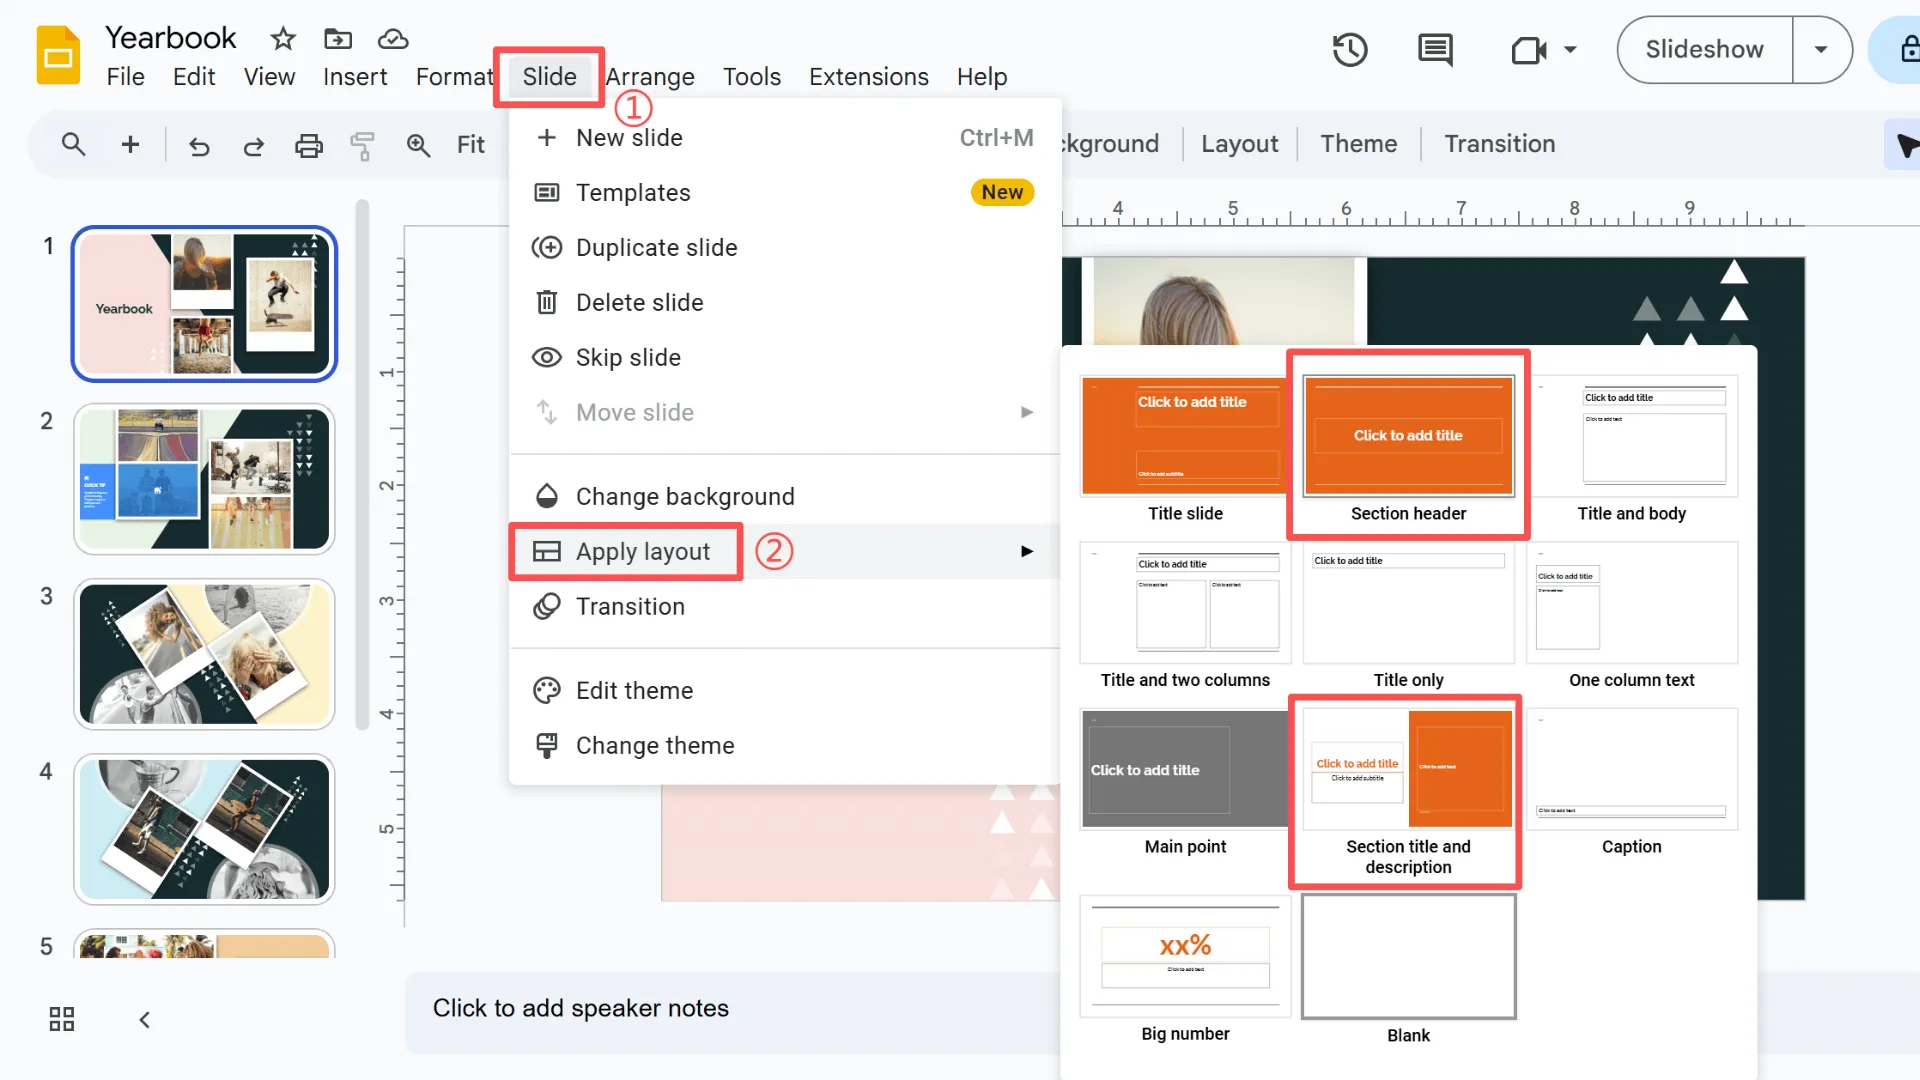
Task: Expand Apply layout submenu arrow
Action: (x=1026, y=551)
